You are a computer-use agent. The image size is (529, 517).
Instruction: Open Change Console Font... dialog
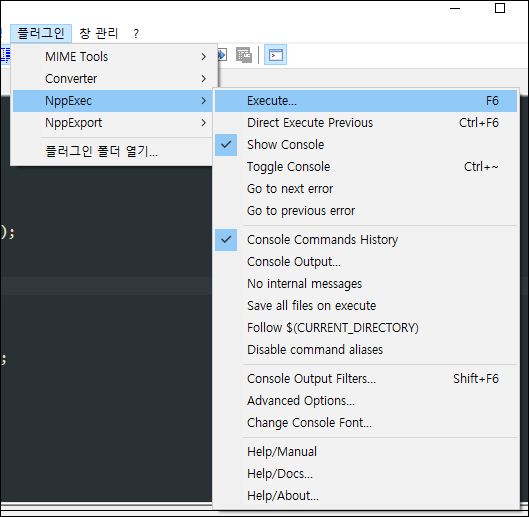(366, 423)
